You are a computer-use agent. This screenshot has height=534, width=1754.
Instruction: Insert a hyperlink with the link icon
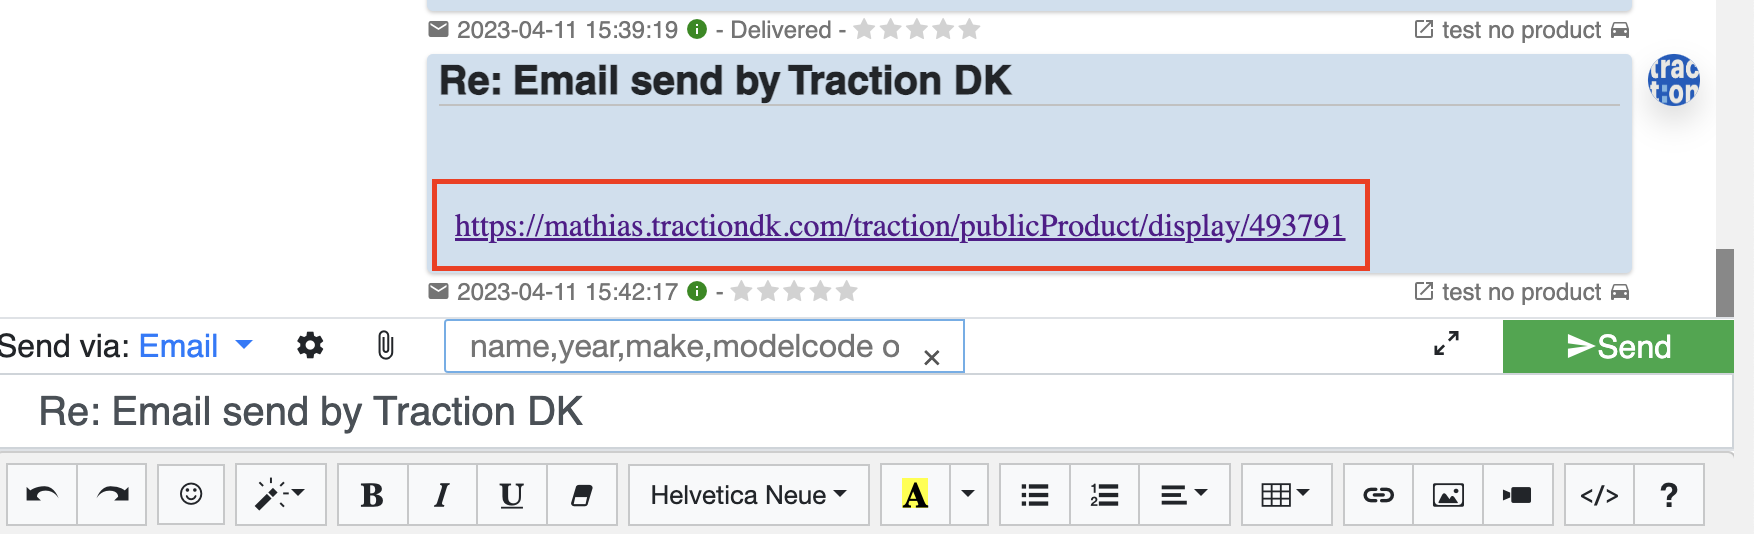pyautogui.click(x=1379, y=495)
